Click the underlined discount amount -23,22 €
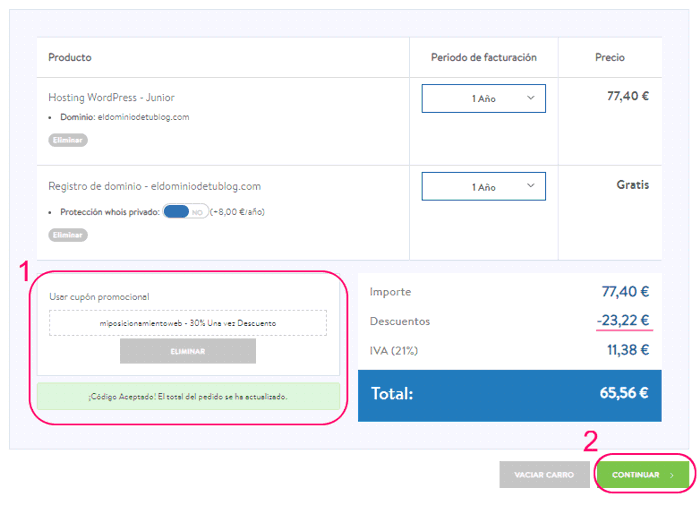Viewport: 700px width, 506px height. [623, 321]
